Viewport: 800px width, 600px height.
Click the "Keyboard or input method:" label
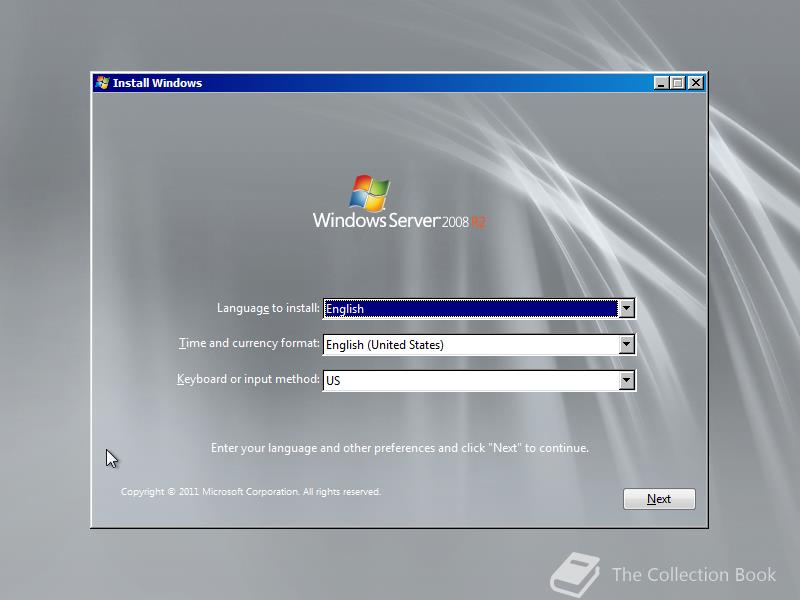248,379
